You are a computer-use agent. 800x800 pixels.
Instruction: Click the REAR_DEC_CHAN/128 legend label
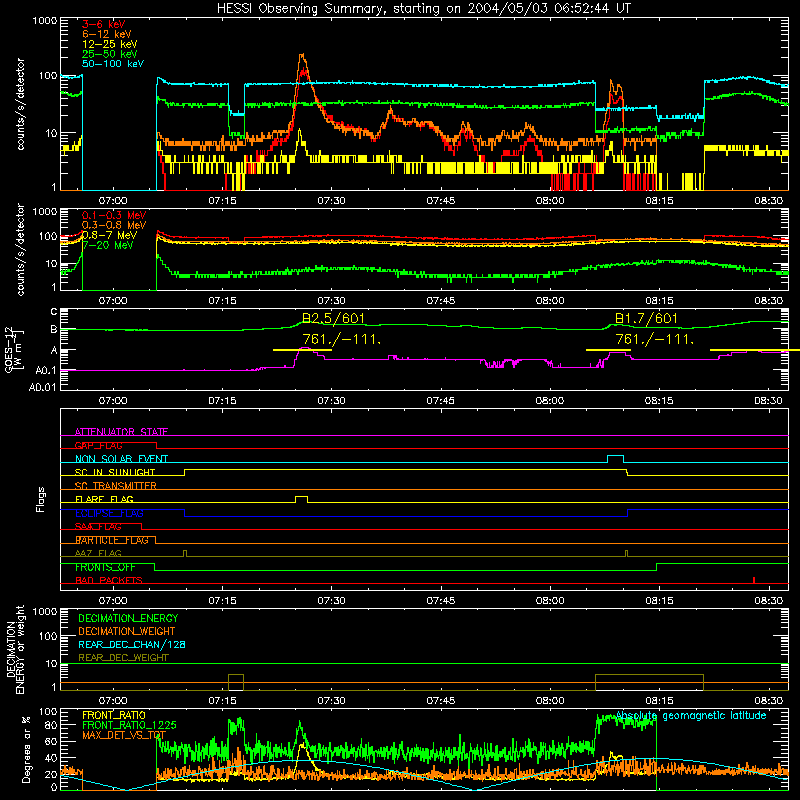coord(132,644)
